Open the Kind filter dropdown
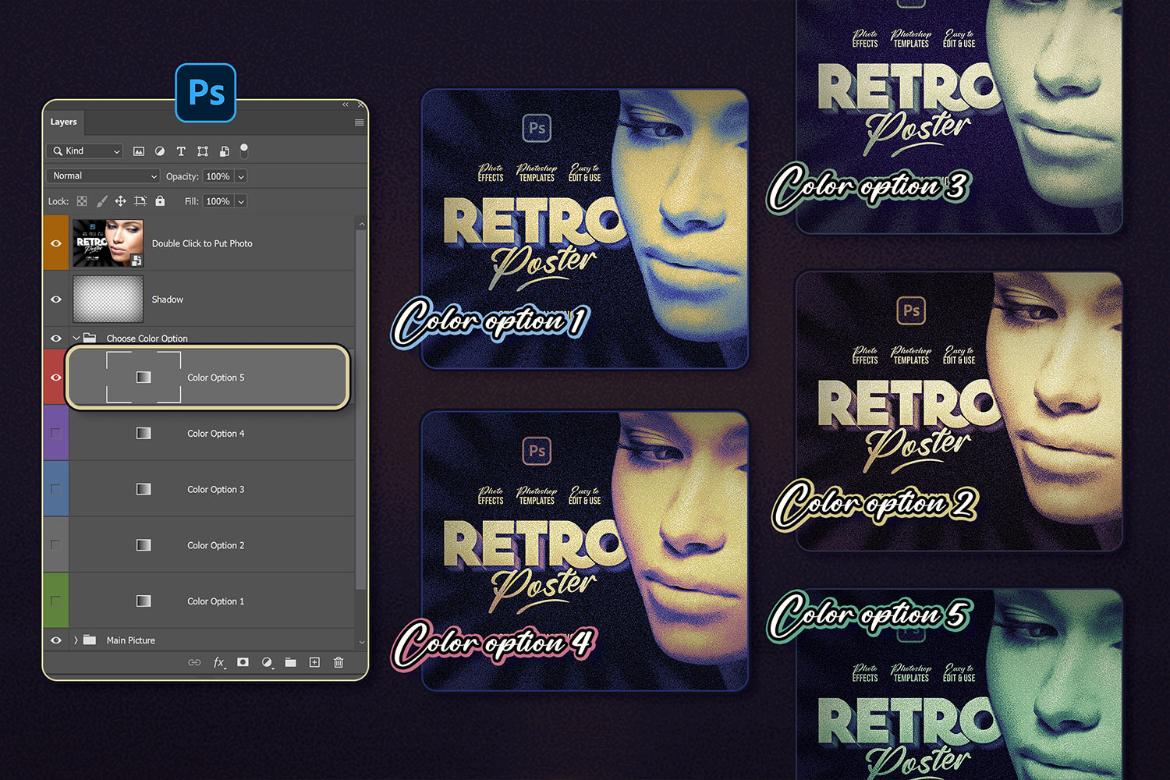The width and height of the screenshot is (1170, 780). [x=84, y=152]
